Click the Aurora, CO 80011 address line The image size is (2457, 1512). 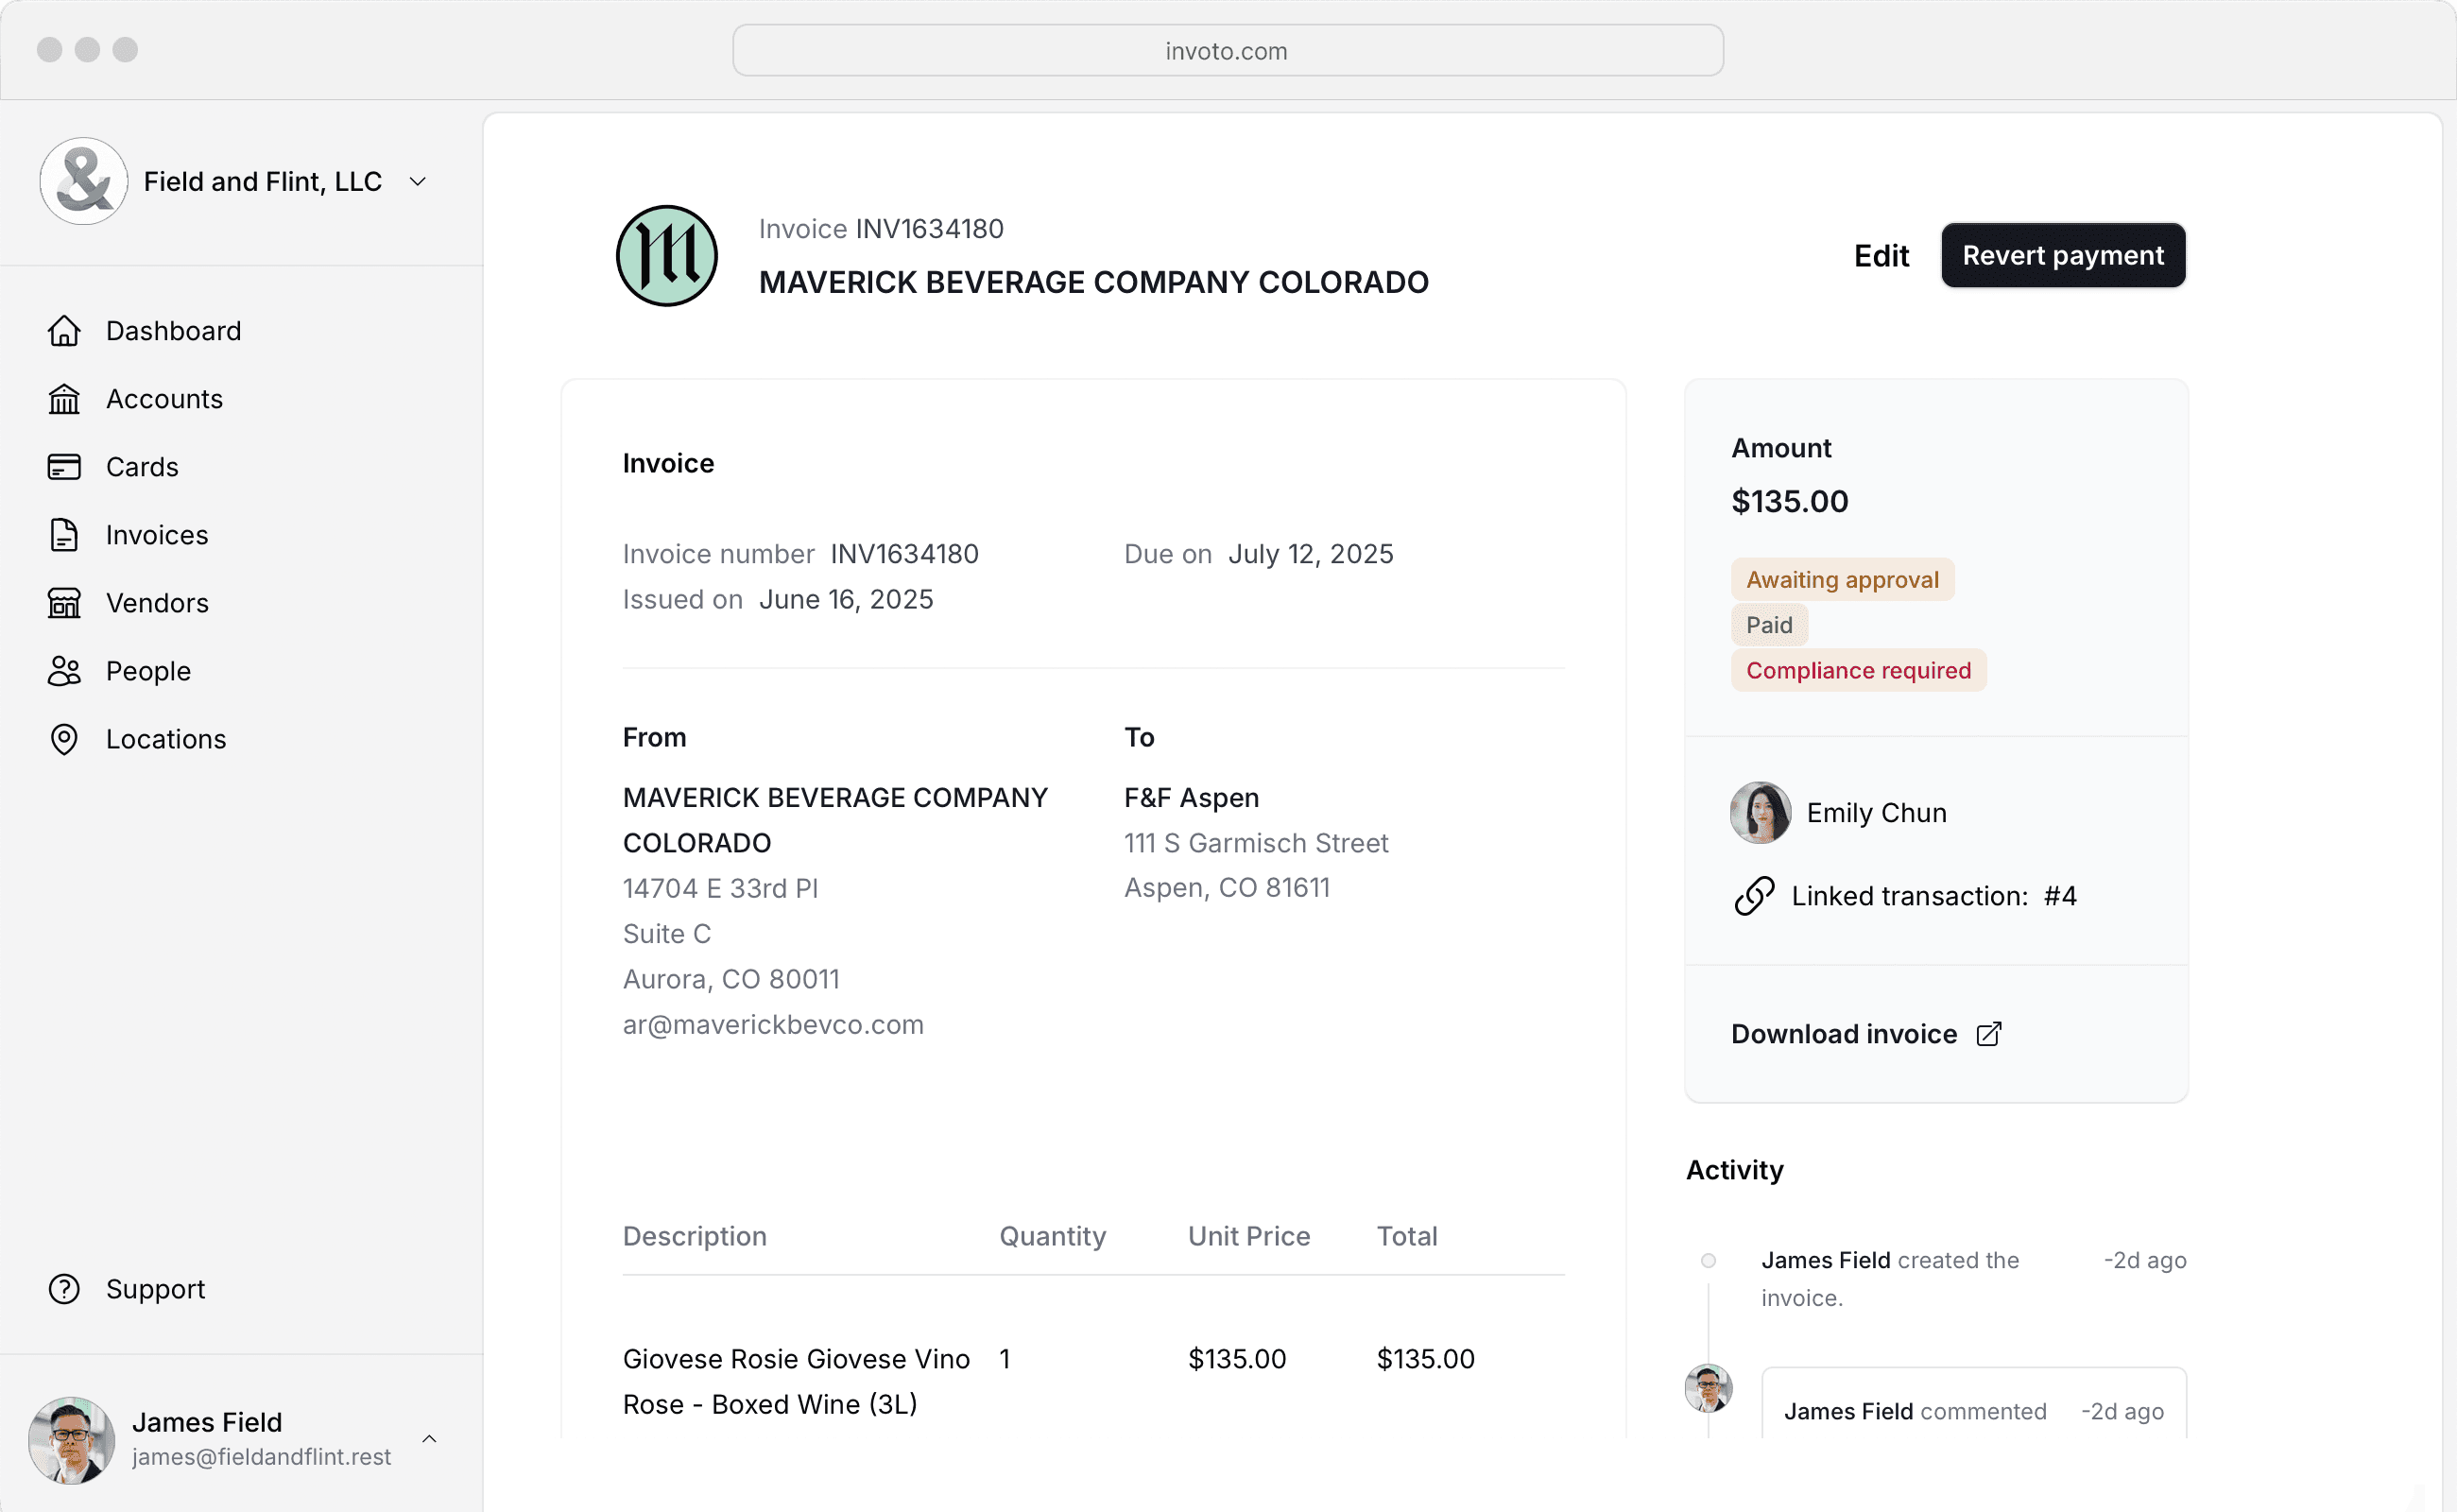(731, 979)
